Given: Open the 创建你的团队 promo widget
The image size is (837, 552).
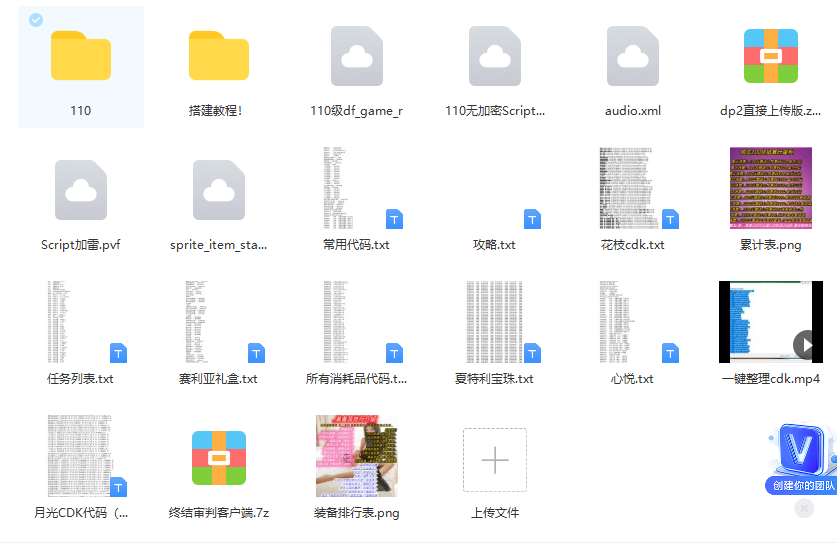Looking at the screenshot, I should (x=800, y=460).
